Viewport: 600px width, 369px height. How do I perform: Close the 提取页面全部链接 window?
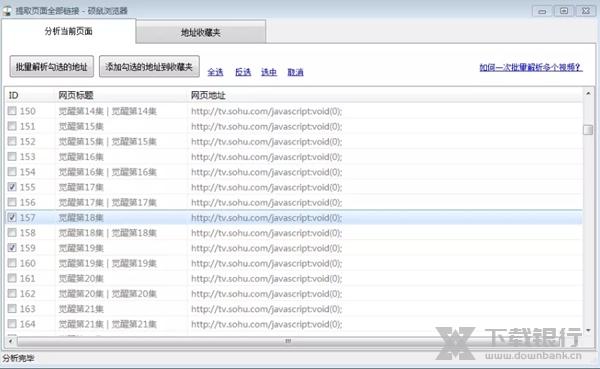pos(585,11)
